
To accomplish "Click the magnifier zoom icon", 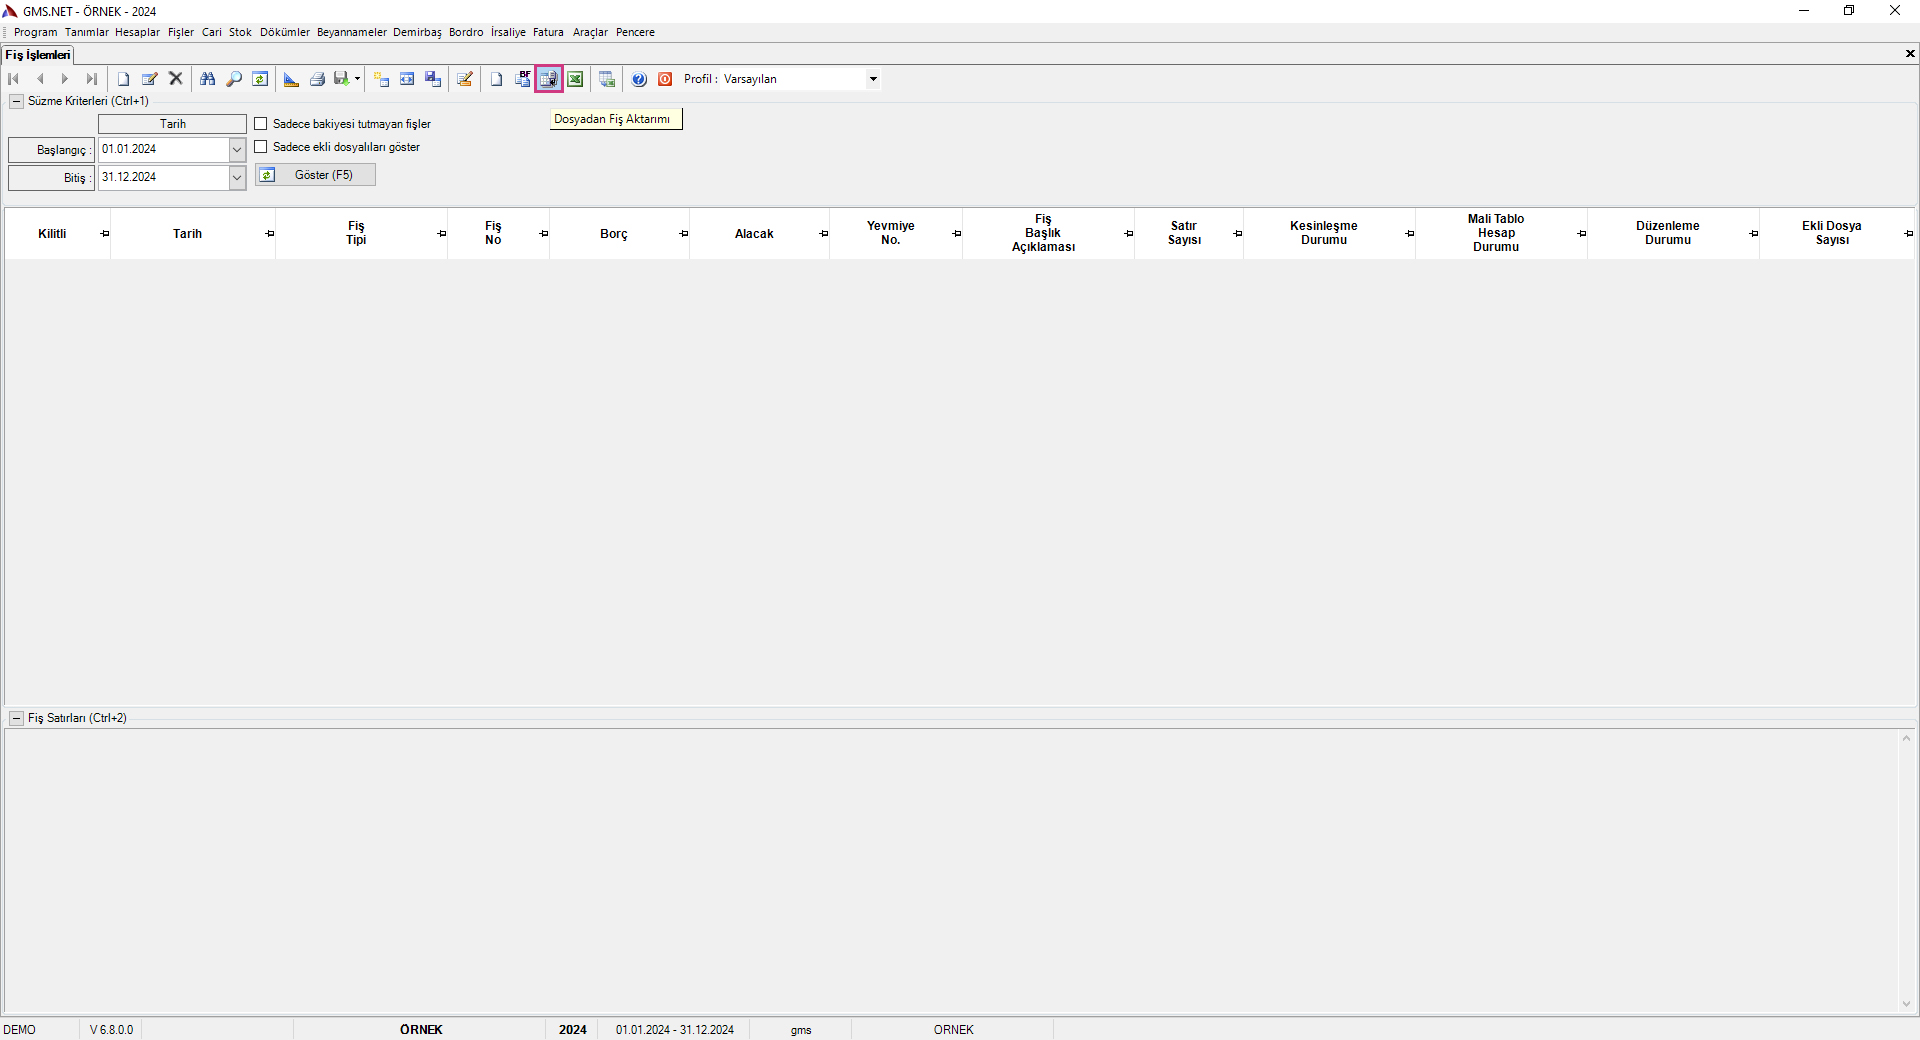I will [234, 79].
